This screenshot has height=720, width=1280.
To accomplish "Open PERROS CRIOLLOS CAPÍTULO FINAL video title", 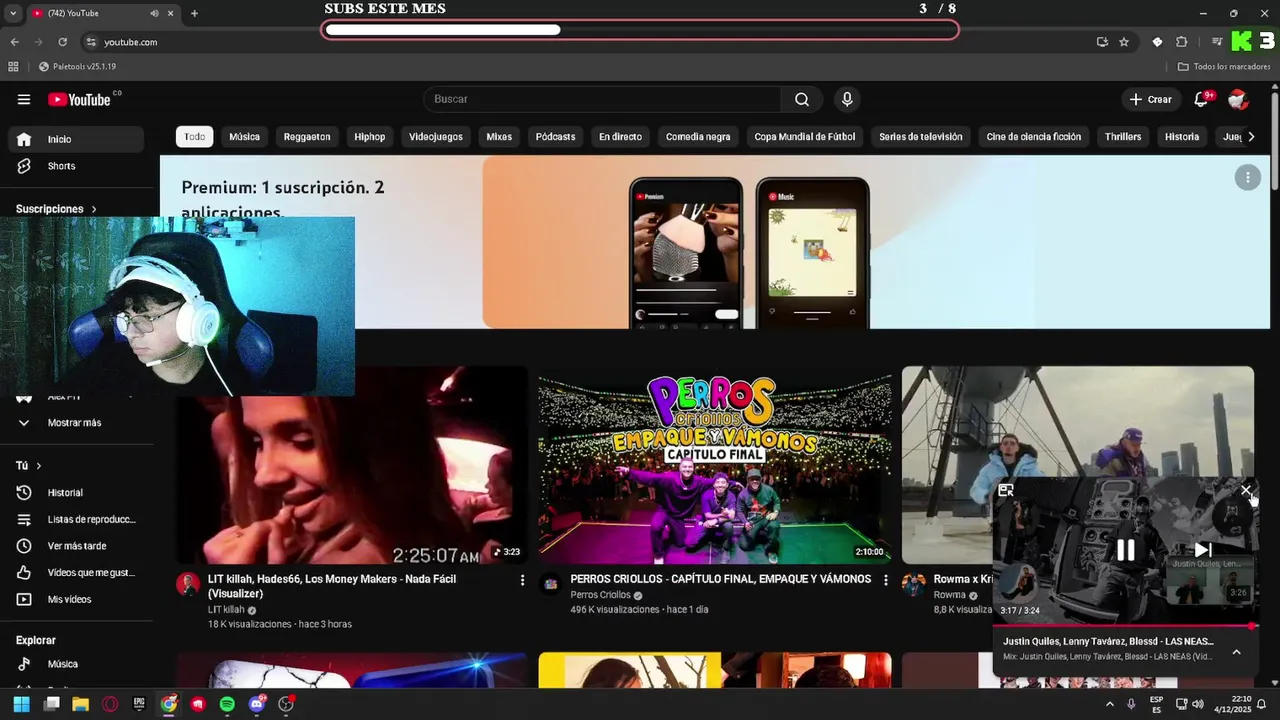I will pyautogui.click(x=720, y=579).
